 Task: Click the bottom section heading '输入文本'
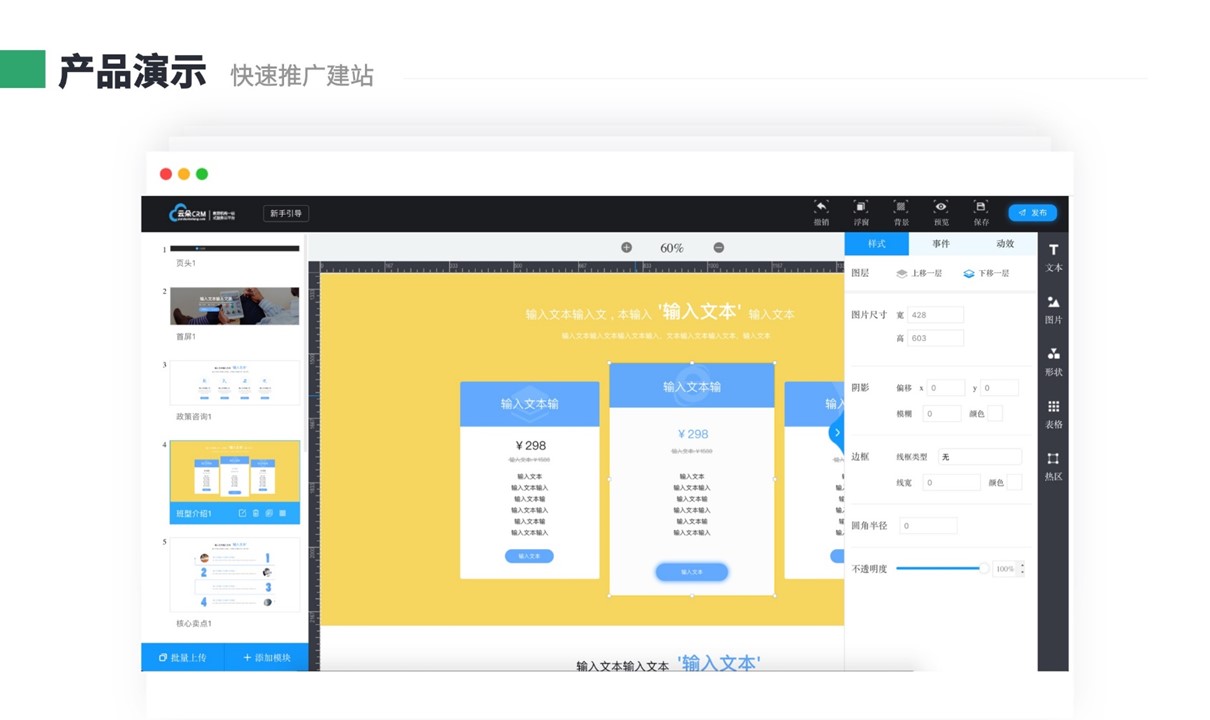click(x=719, y=662)
